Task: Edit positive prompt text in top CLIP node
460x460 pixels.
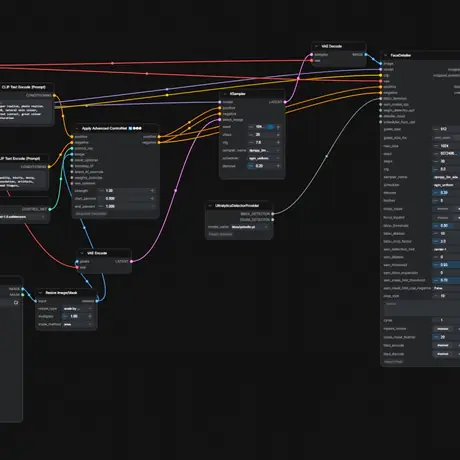Action: click(26, 112)
